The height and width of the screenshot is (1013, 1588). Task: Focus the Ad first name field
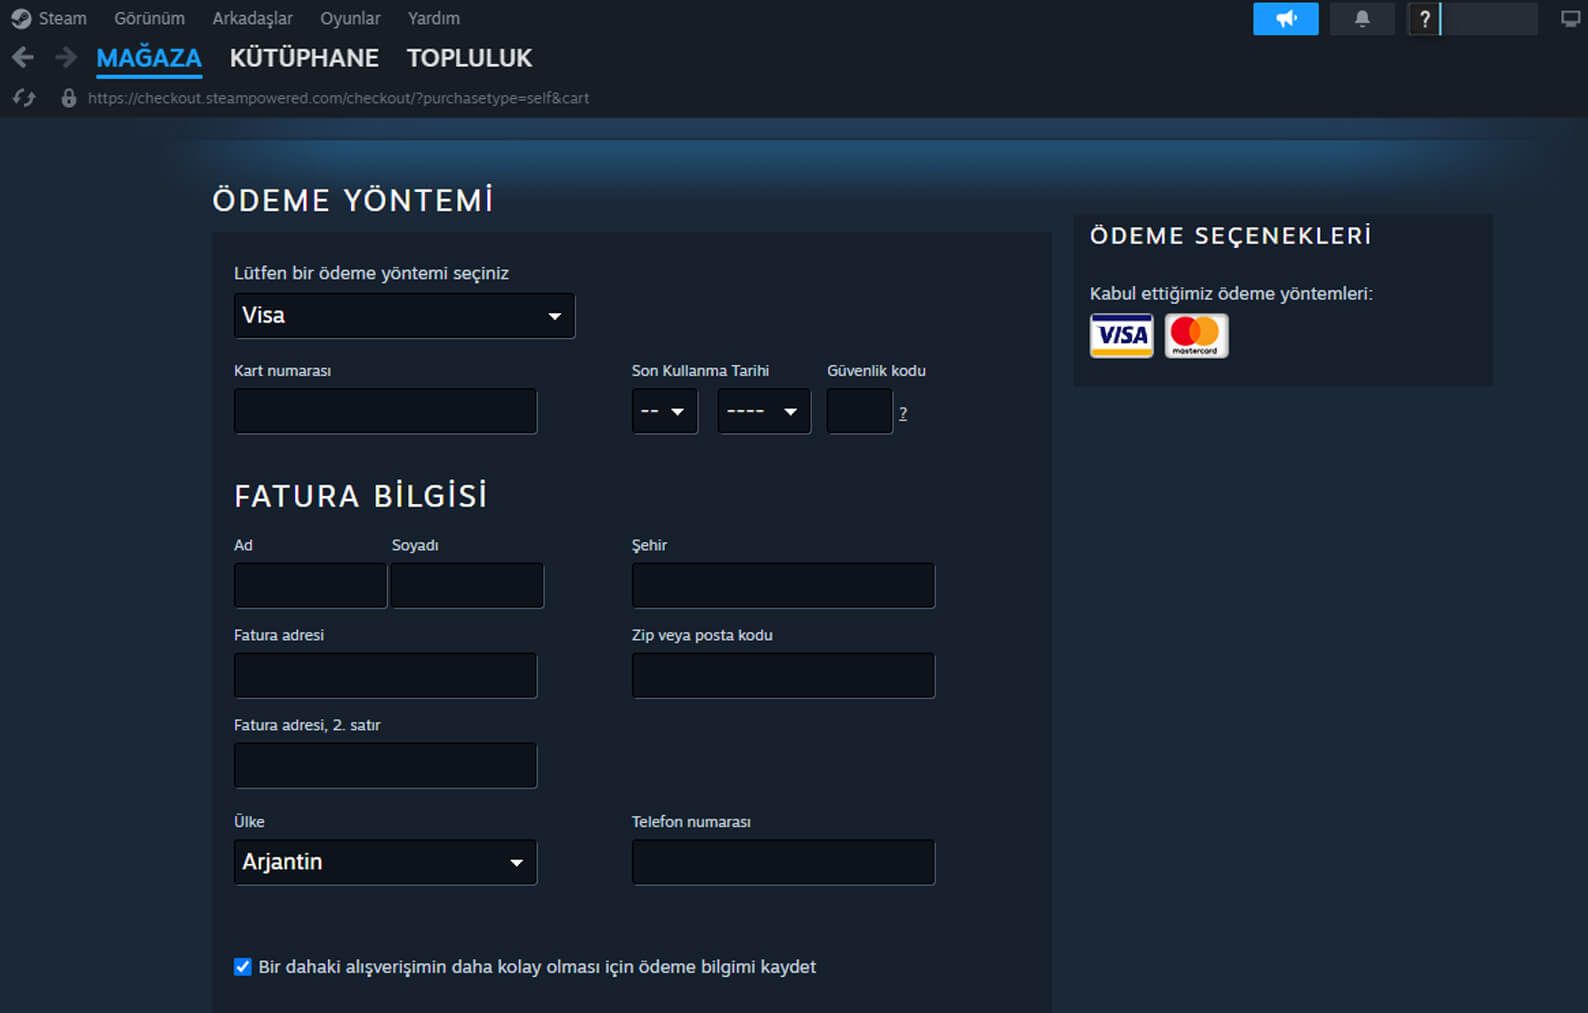[310, 585]
